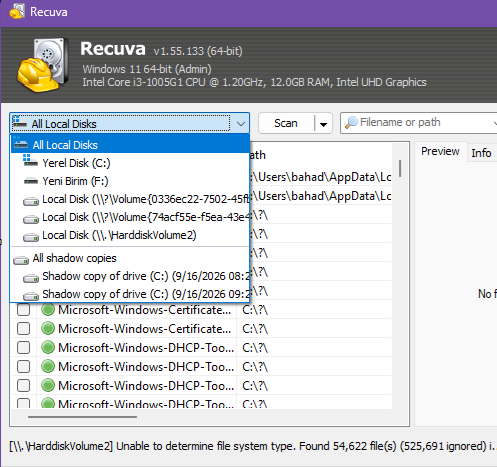Switch to the Info tab

pos(481,153)
